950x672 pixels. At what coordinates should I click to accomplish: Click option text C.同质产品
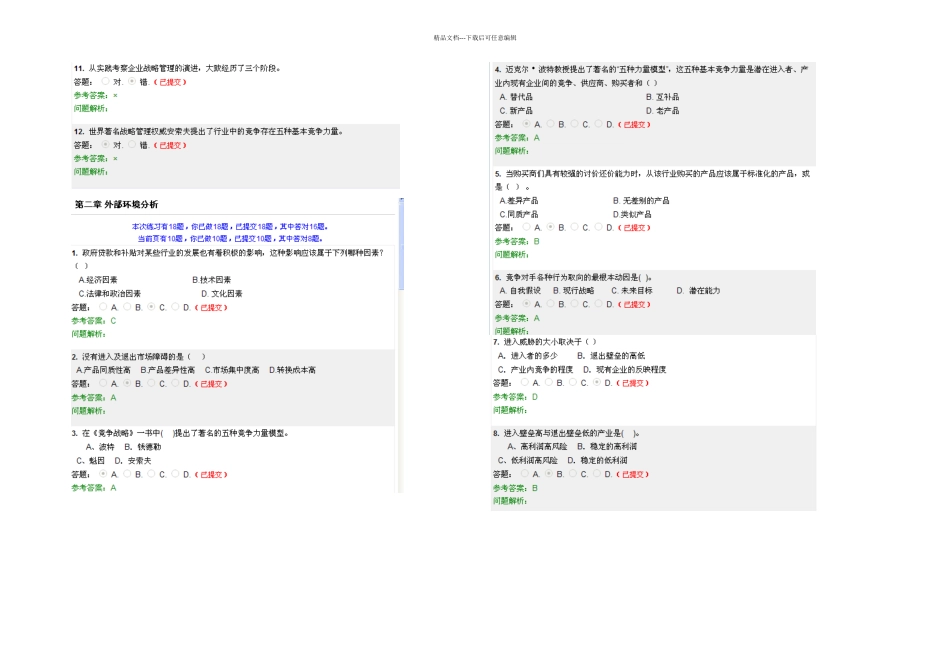(x=519, y=215)
